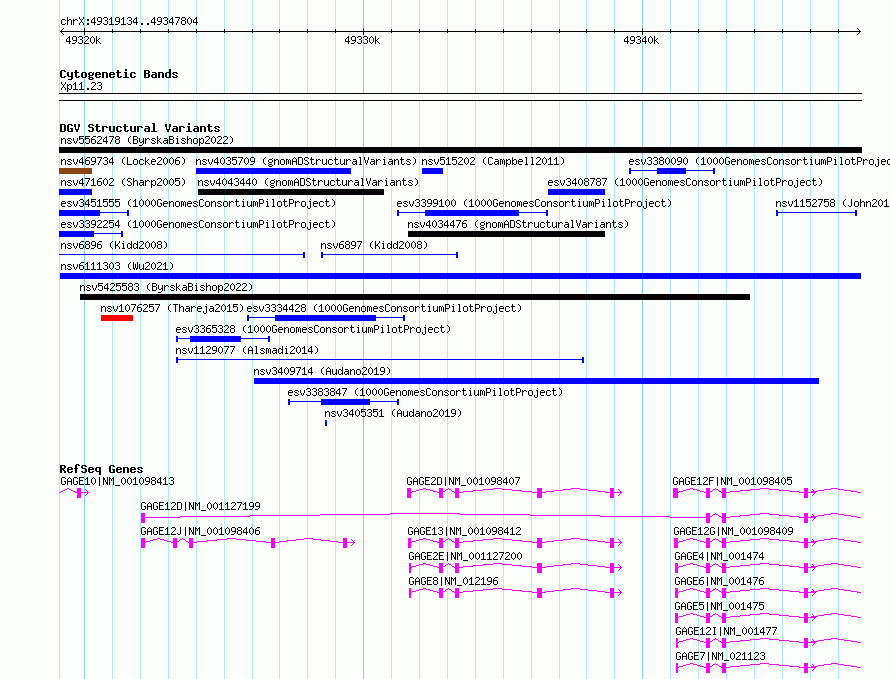This screenshot has width=890, height=679.
Task: Click the chrX:49319134..49347804 coordinate label
Action: [x=129, y=21]
